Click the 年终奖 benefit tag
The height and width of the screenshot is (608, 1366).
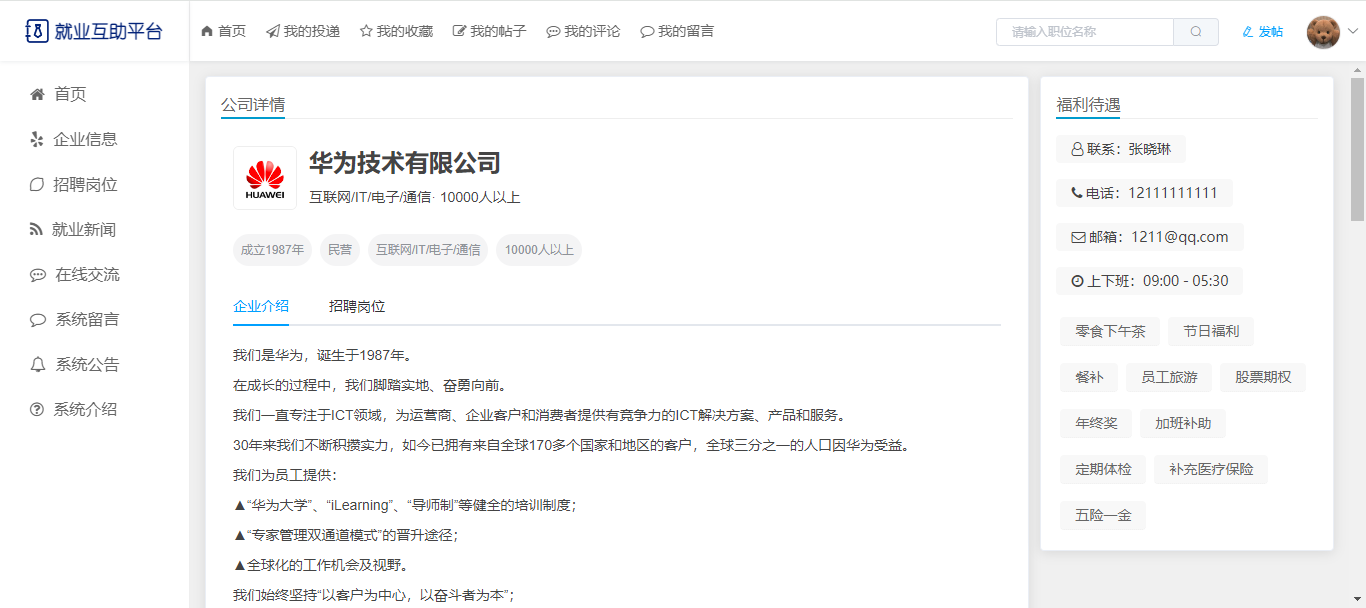1097,423
